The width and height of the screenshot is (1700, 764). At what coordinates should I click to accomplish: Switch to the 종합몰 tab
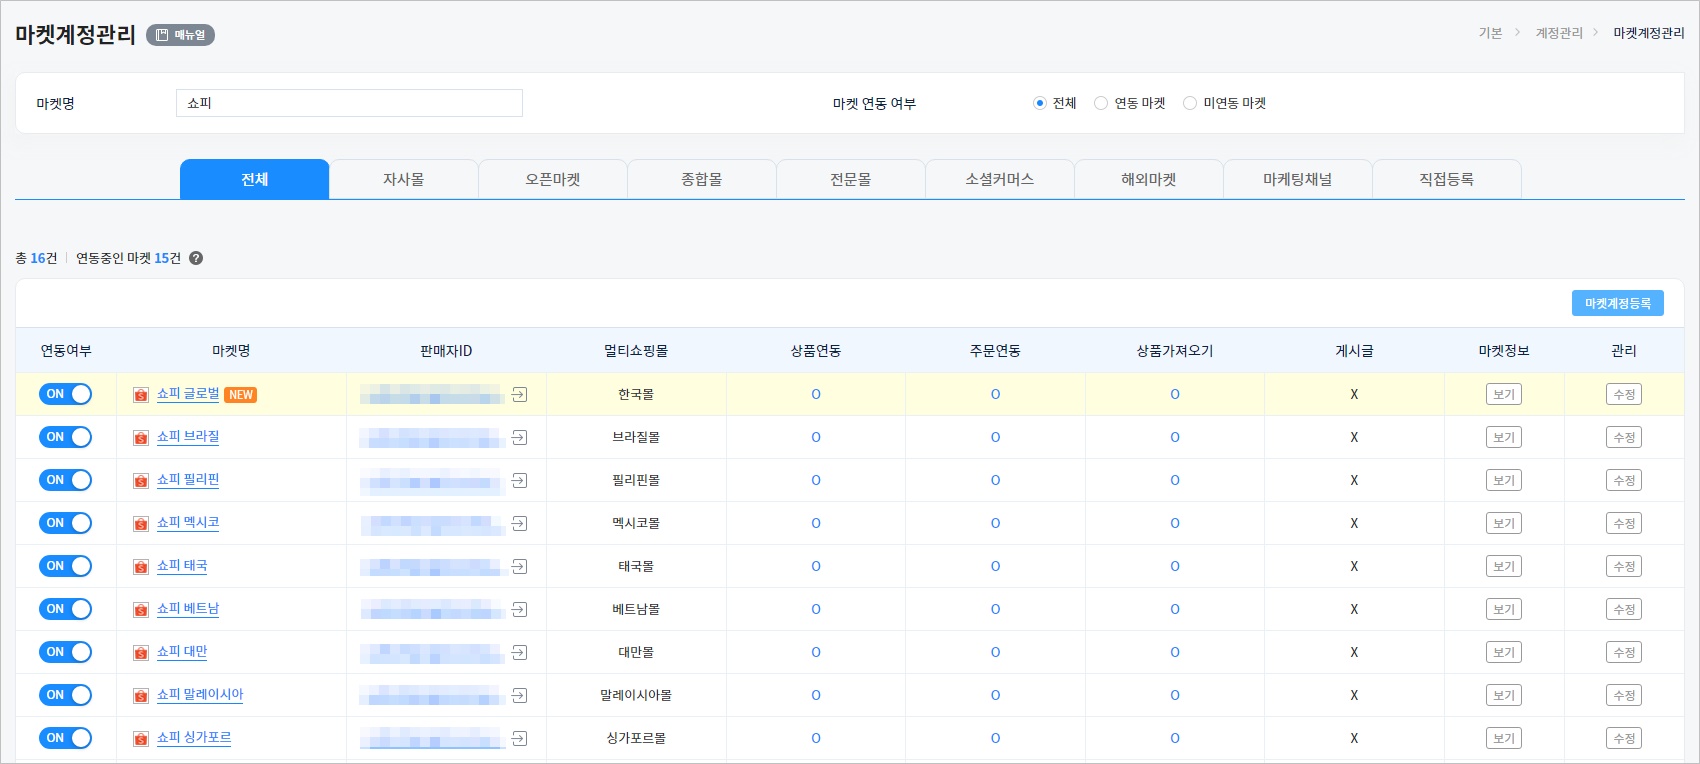click(x=702, y=179)
